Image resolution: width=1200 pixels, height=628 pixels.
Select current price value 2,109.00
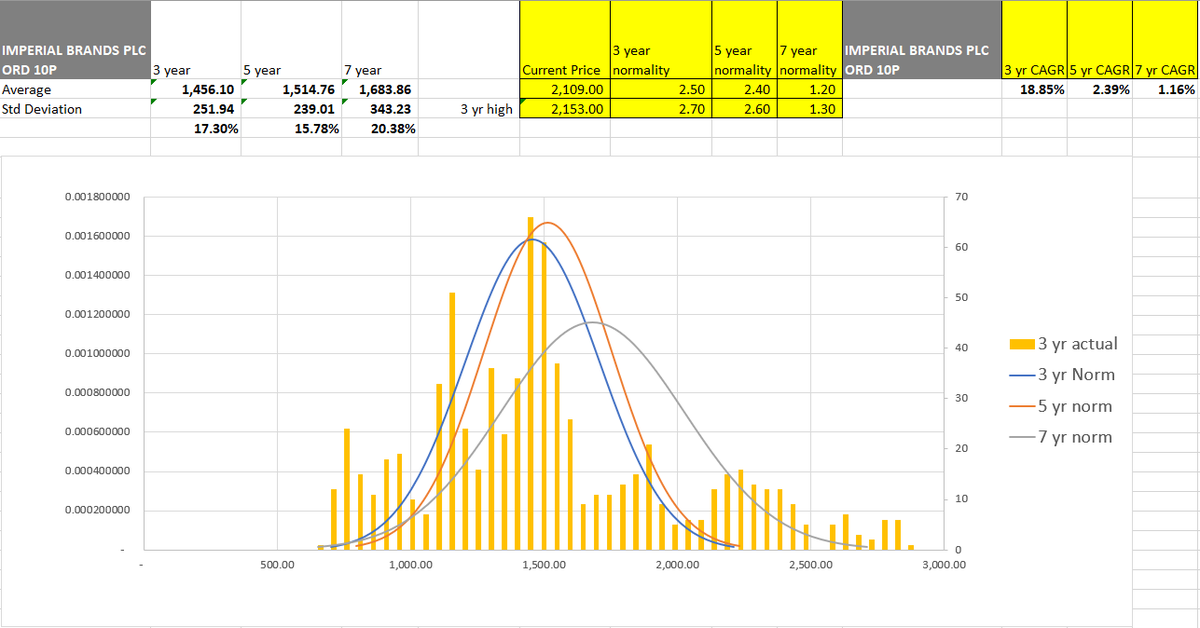(564, 90)
